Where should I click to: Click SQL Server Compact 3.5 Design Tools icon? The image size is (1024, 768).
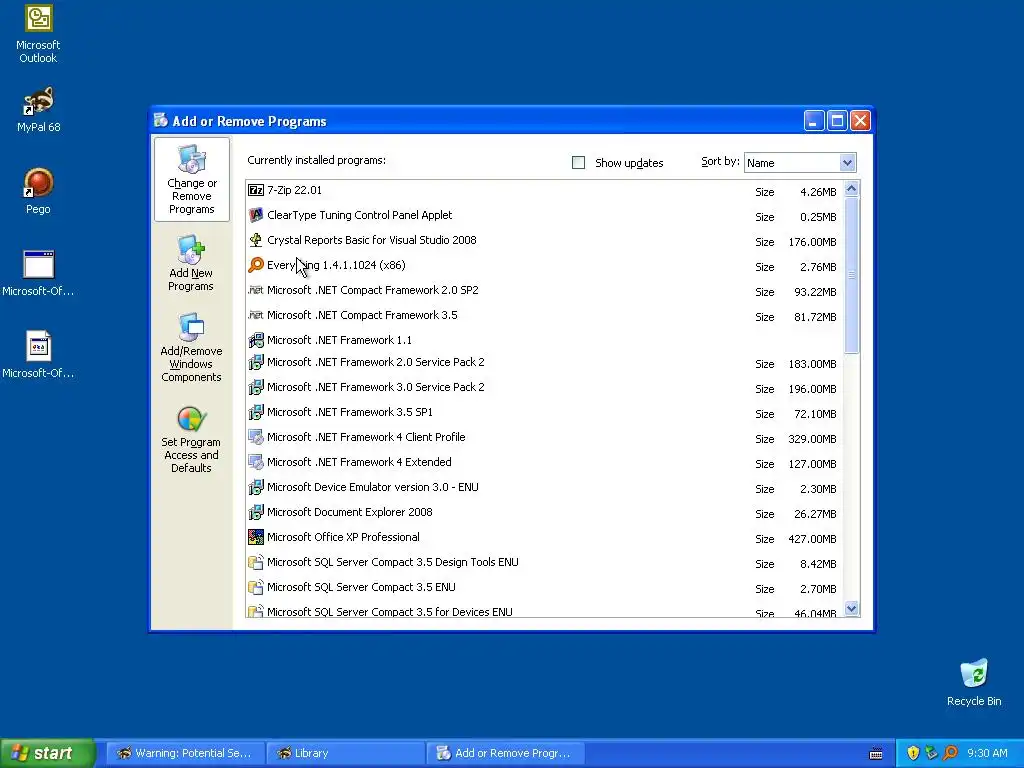pos(256,562)
